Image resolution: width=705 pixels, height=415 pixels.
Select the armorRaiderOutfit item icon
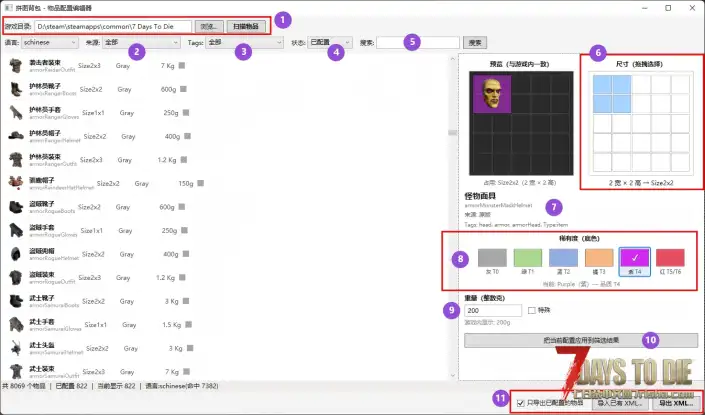pyautogui.click(x=16, y=66)
